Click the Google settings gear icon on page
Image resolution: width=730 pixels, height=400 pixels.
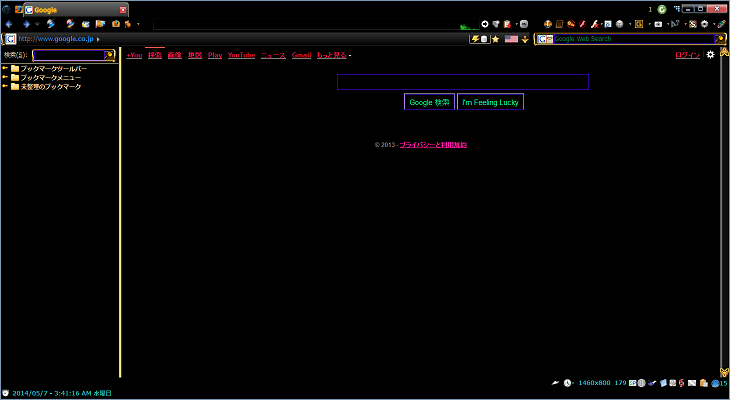pos(711,55)
